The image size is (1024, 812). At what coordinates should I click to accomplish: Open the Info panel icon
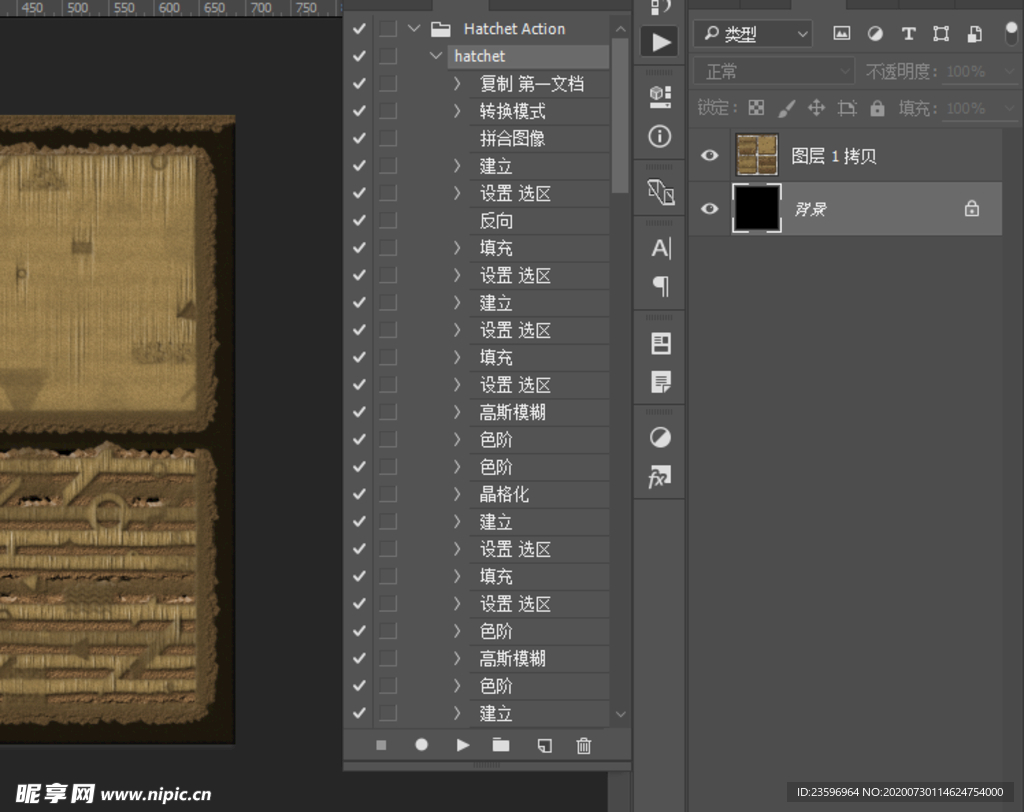coord(660,136)
